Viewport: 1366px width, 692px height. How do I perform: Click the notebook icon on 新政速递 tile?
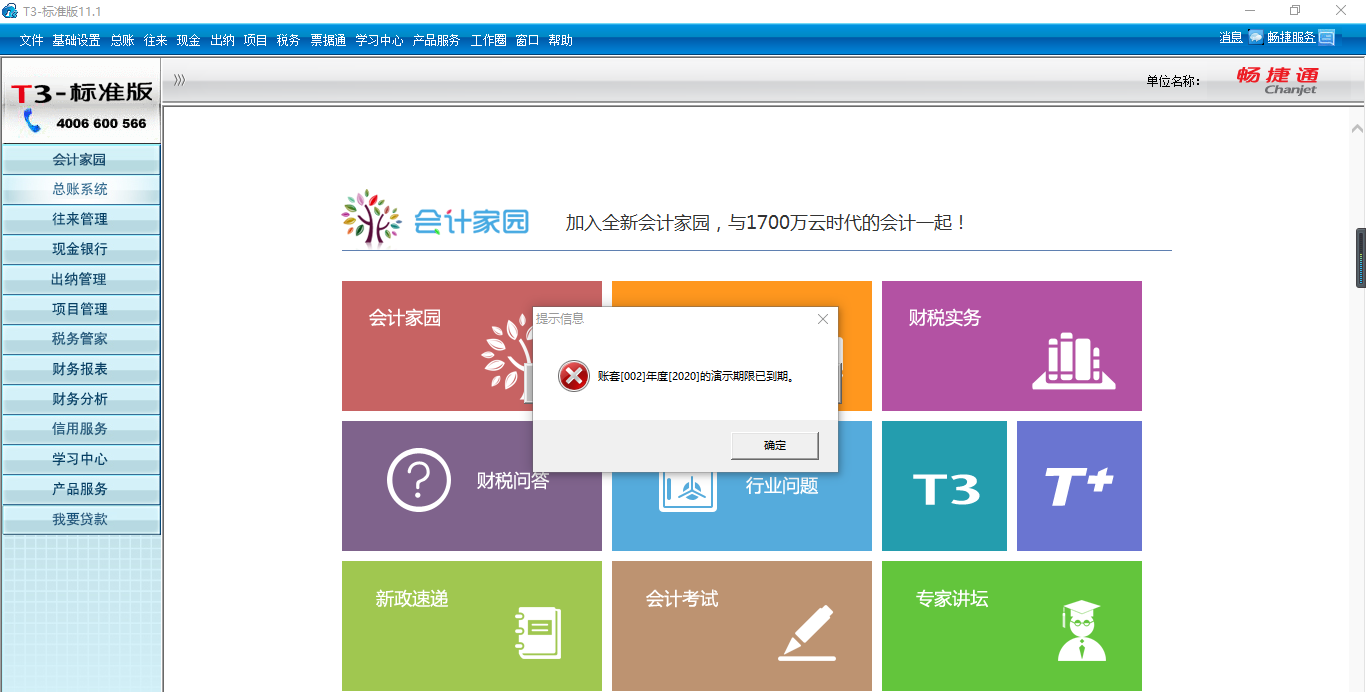click(x=538, y=632)
